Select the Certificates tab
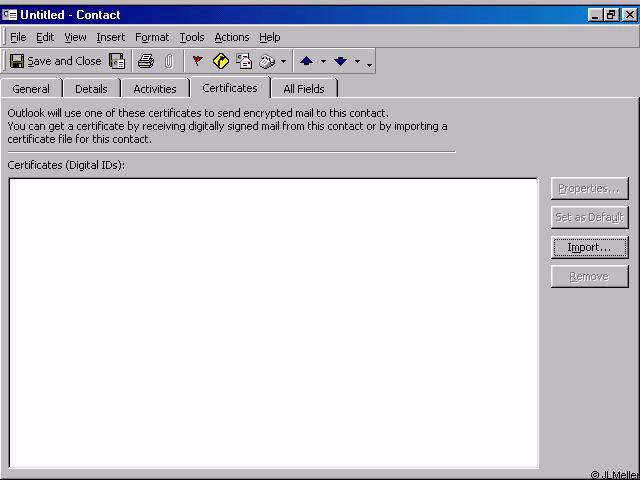The image size is (640, 480). click(230, 88)
